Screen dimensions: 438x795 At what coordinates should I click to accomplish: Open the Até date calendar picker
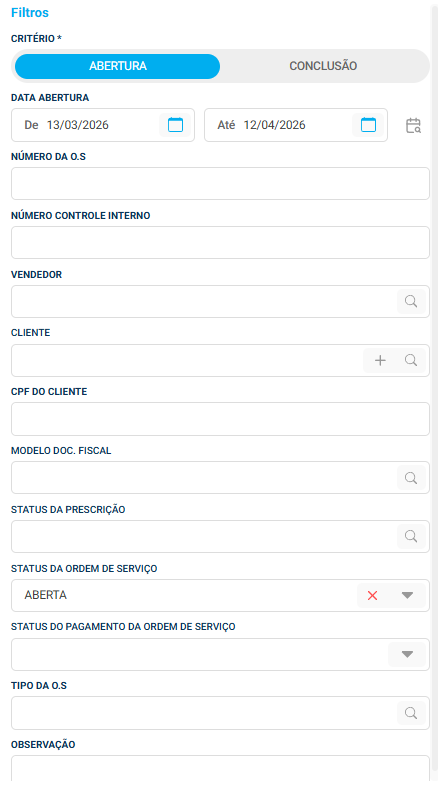tap(368, 125)
